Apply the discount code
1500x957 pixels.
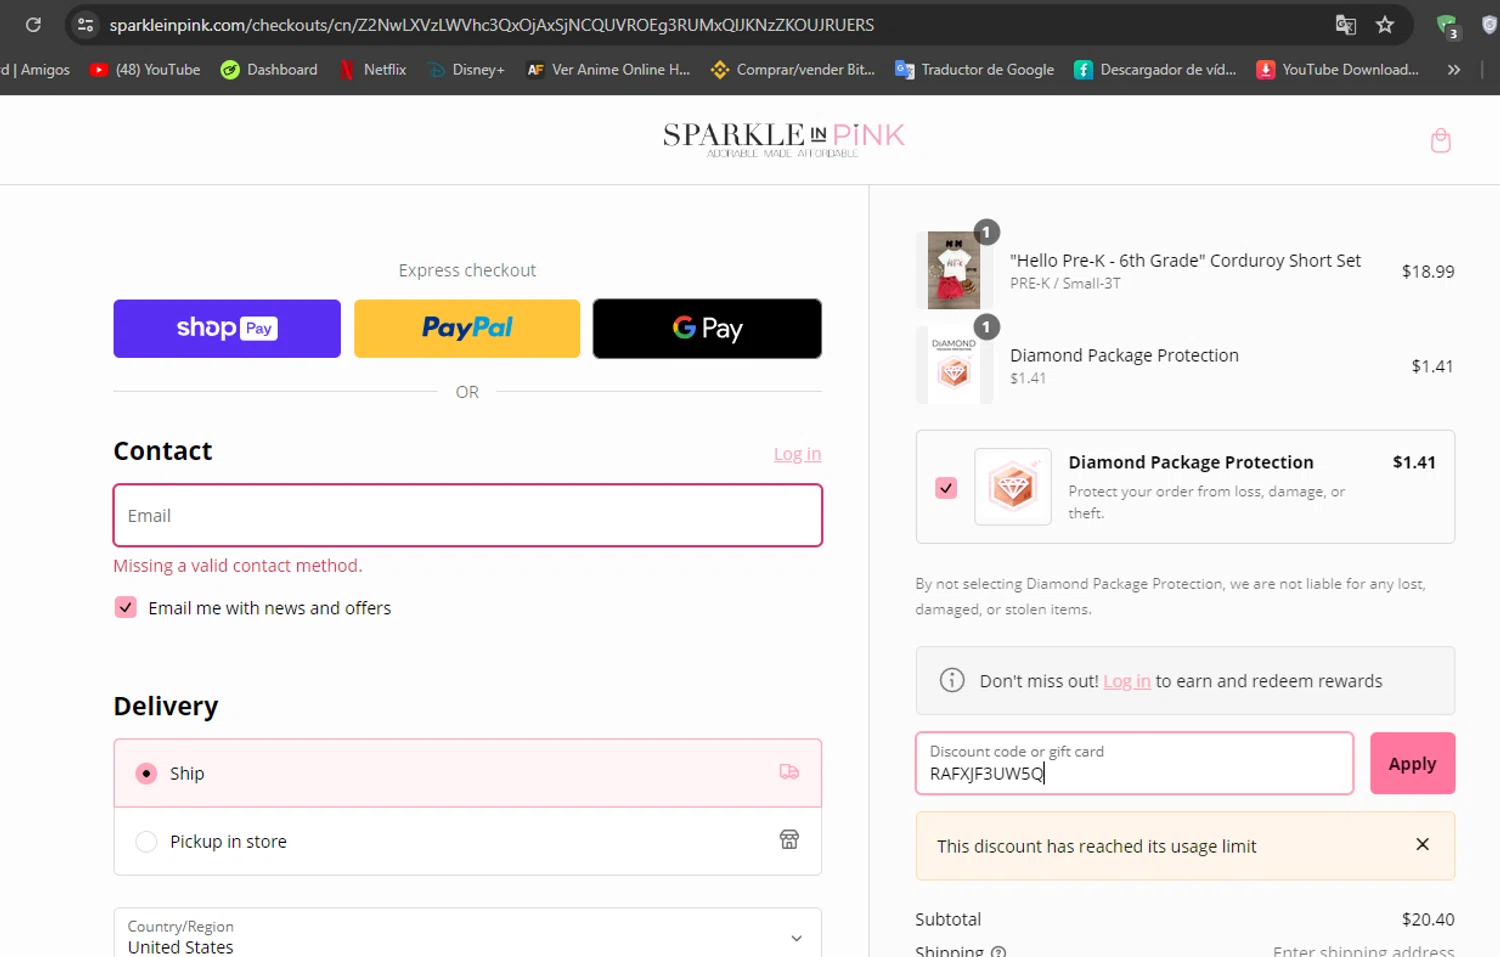pyautogui.click(x=1412, y=764)
